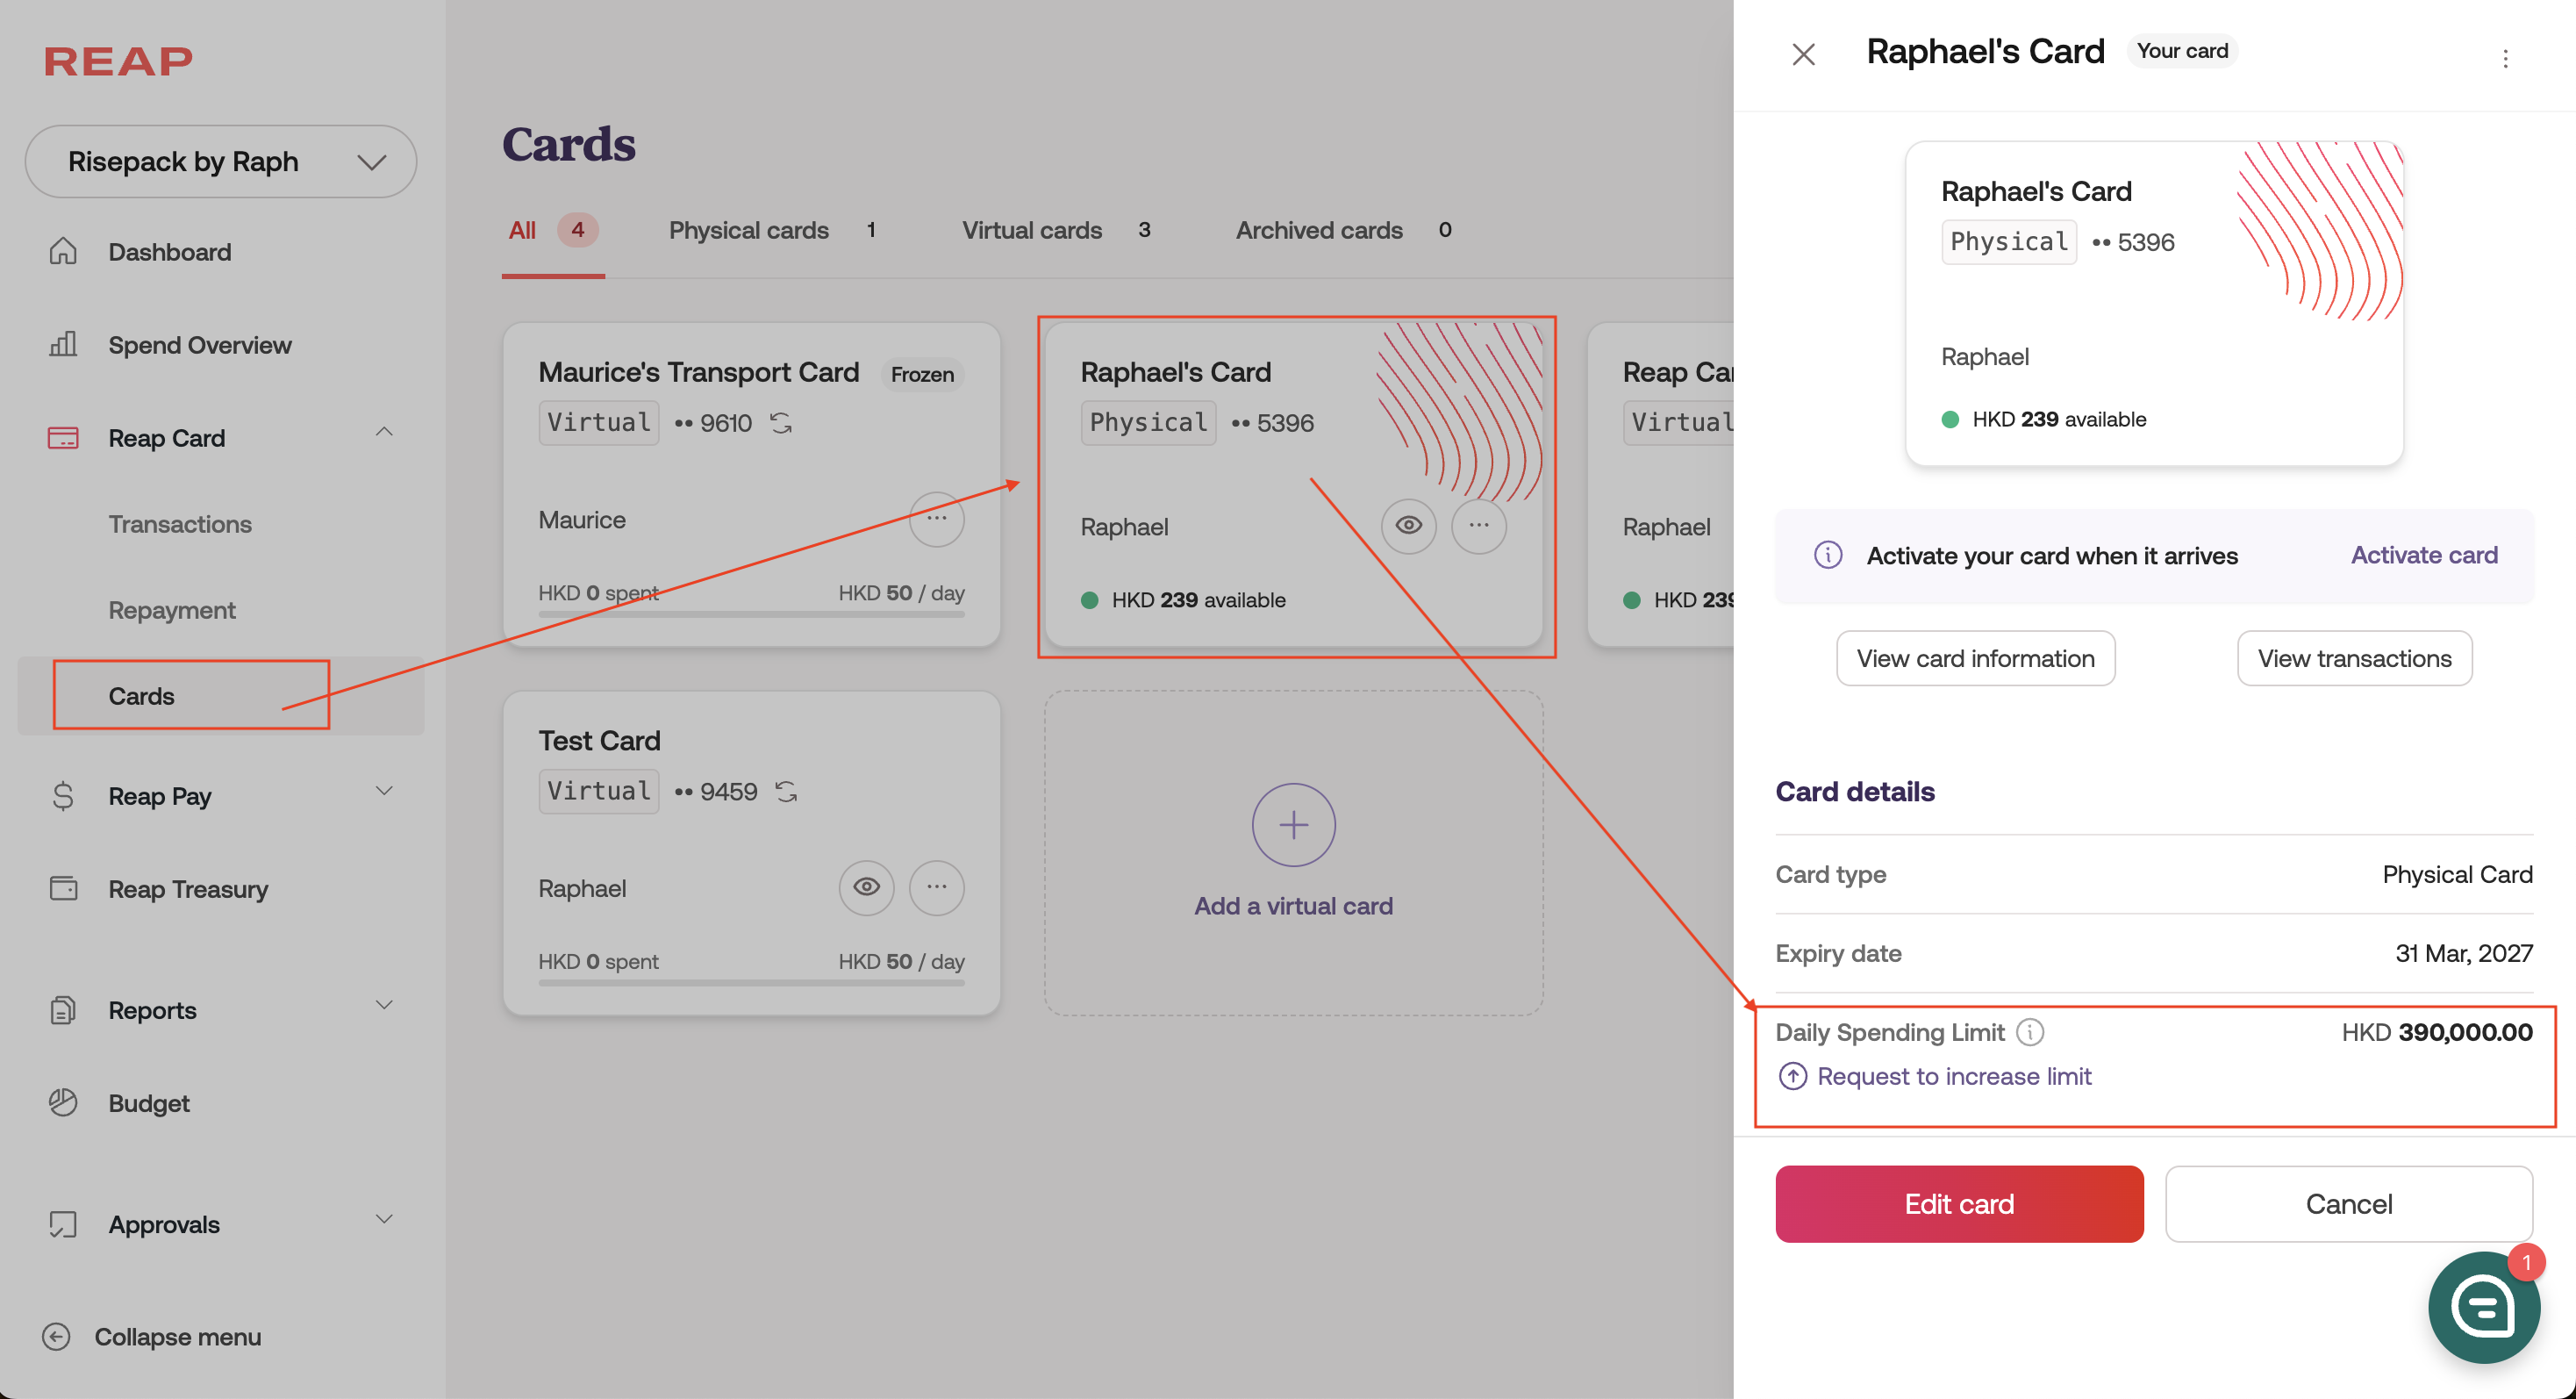
Task: Expand the Reap Pay menu section
Action: 384,792
